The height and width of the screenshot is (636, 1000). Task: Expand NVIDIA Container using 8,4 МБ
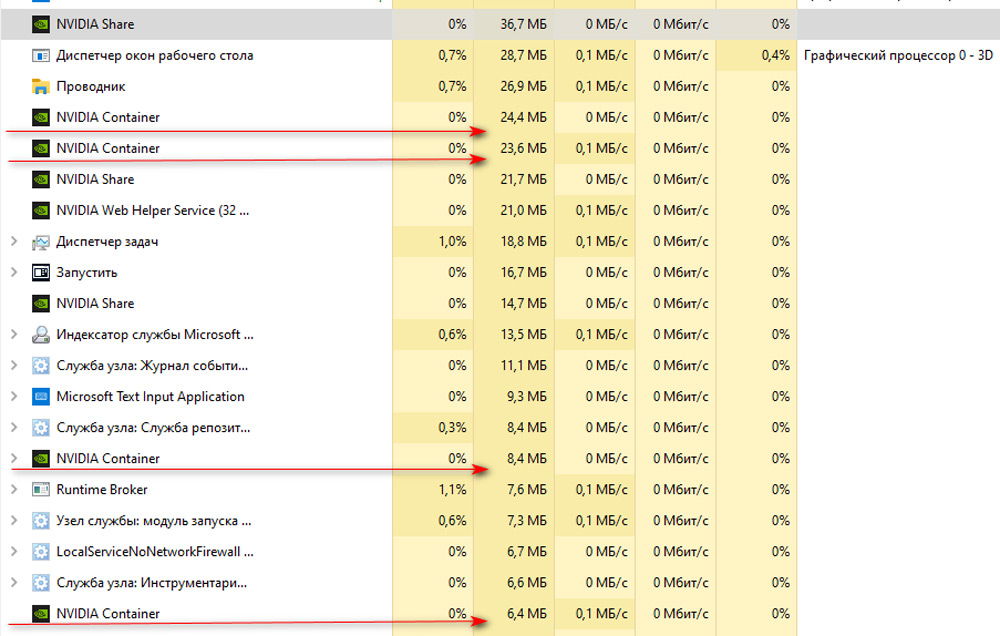tap(13, 458)
